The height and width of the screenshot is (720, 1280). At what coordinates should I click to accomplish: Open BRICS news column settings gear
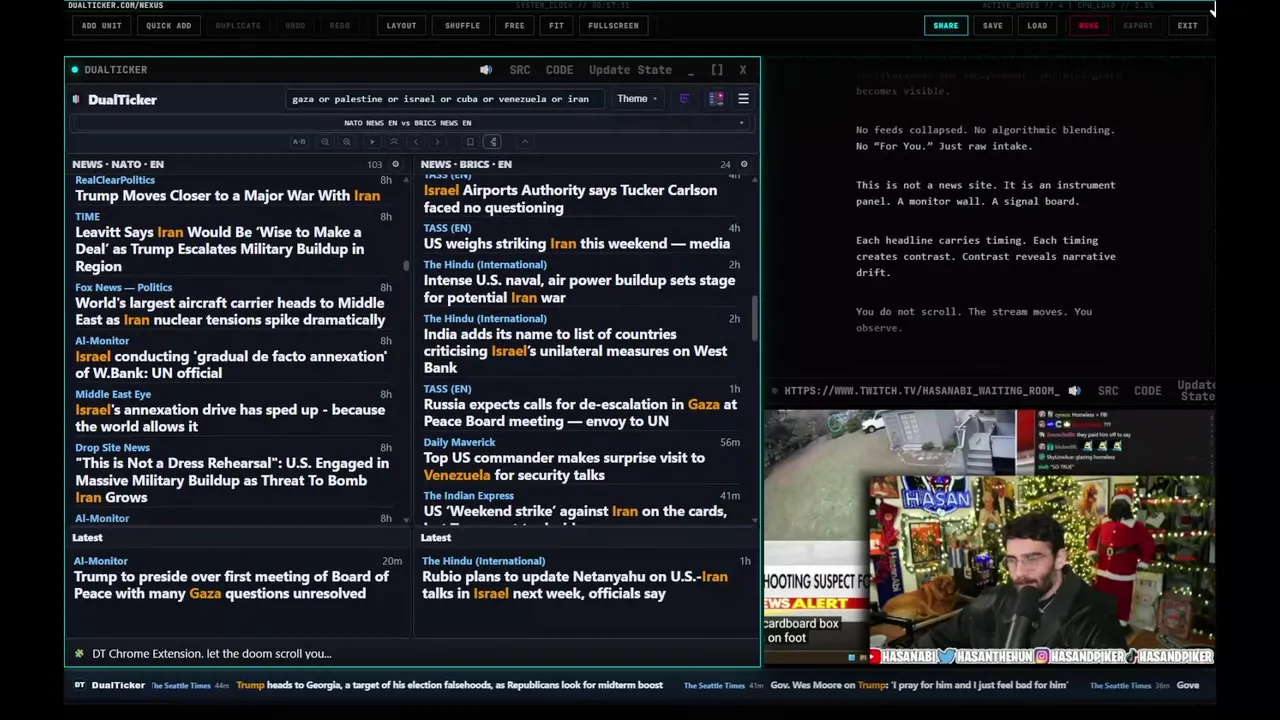(x=743, y=164)
